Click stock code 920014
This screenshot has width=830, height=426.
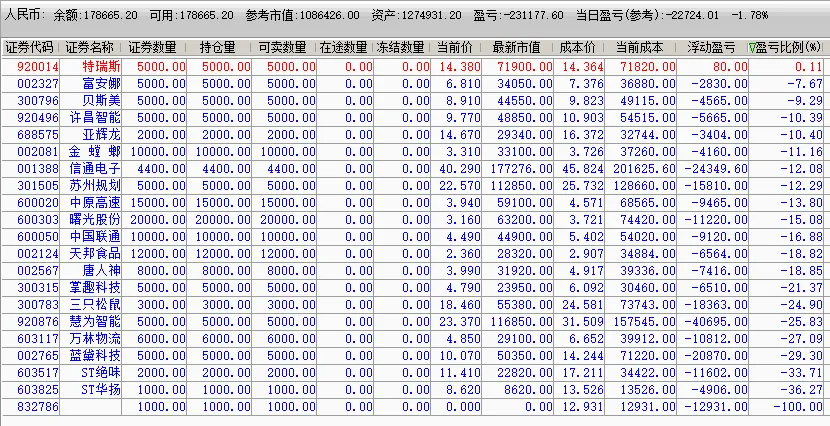coord(38,67)
